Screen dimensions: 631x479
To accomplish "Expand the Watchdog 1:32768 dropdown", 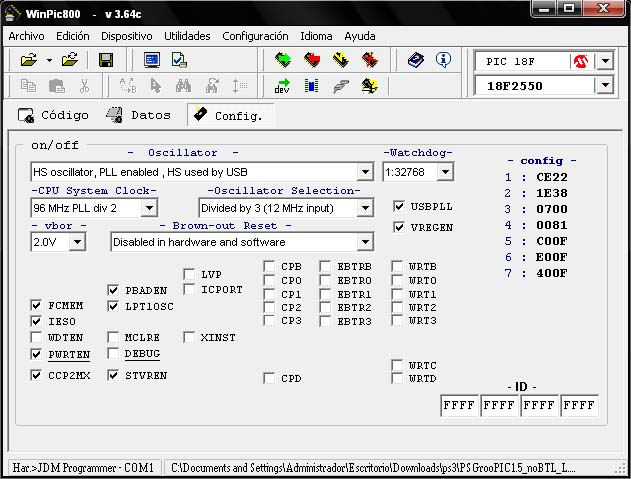I will point(444,172).
